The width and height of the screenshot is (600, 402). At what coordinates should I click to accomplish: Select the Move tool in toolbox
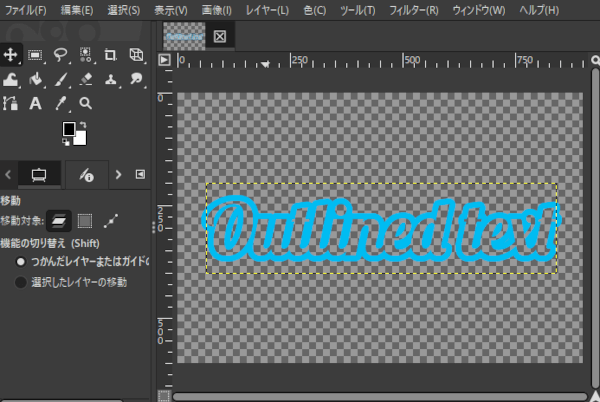coord(10,54)
